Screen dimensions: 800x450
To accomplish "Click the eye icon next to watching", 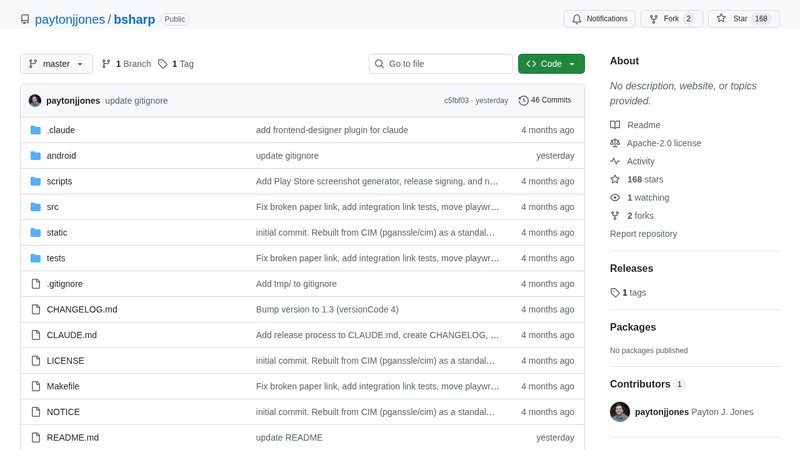I will (x=615, y=197).
